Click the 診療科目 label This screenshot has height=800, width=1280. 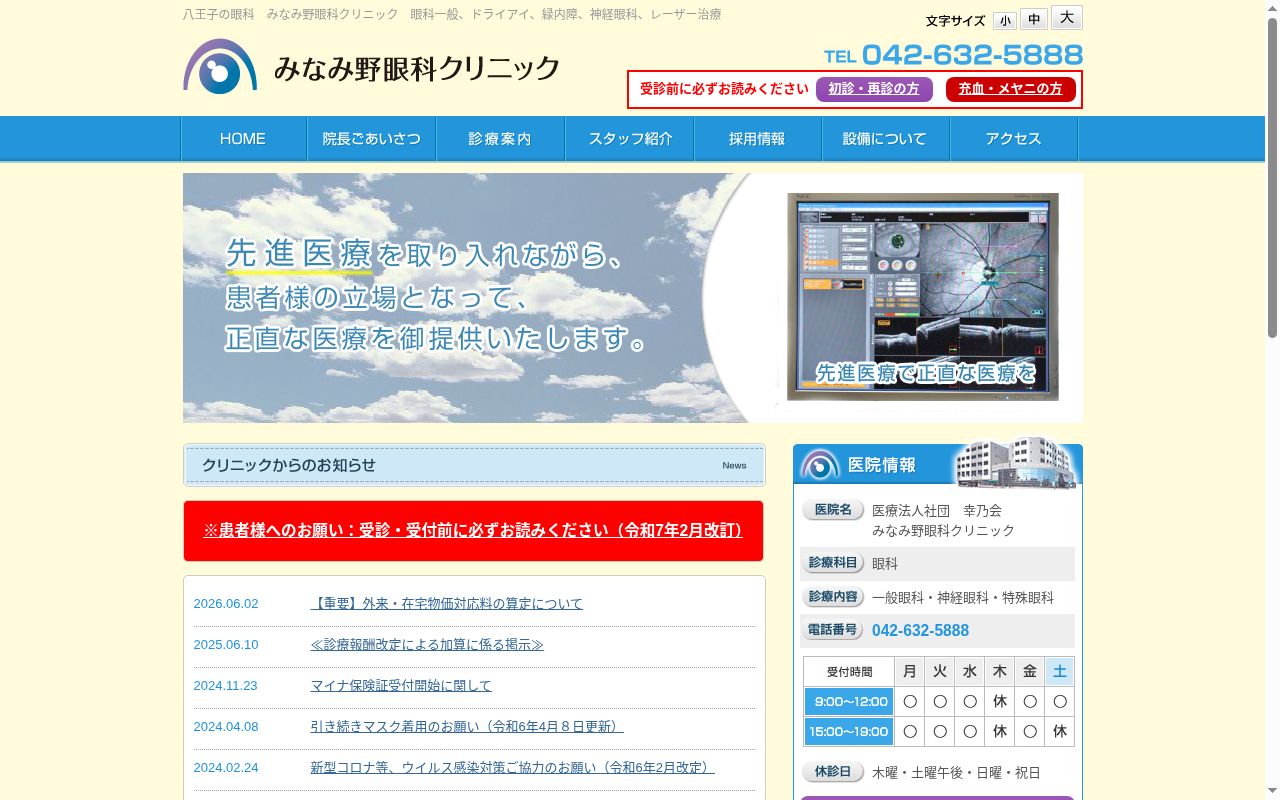click(832, 563)
